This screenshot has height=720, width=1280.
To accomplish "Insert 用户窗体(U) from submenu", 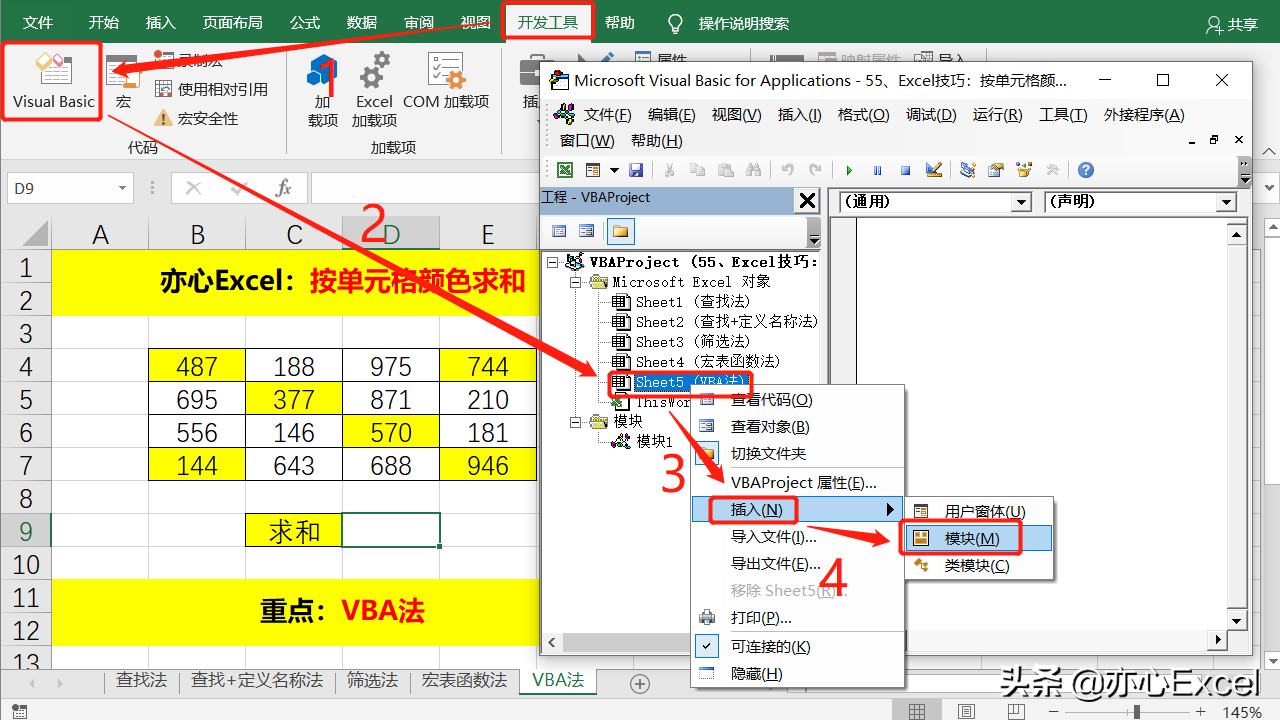I will pos(980,512).
